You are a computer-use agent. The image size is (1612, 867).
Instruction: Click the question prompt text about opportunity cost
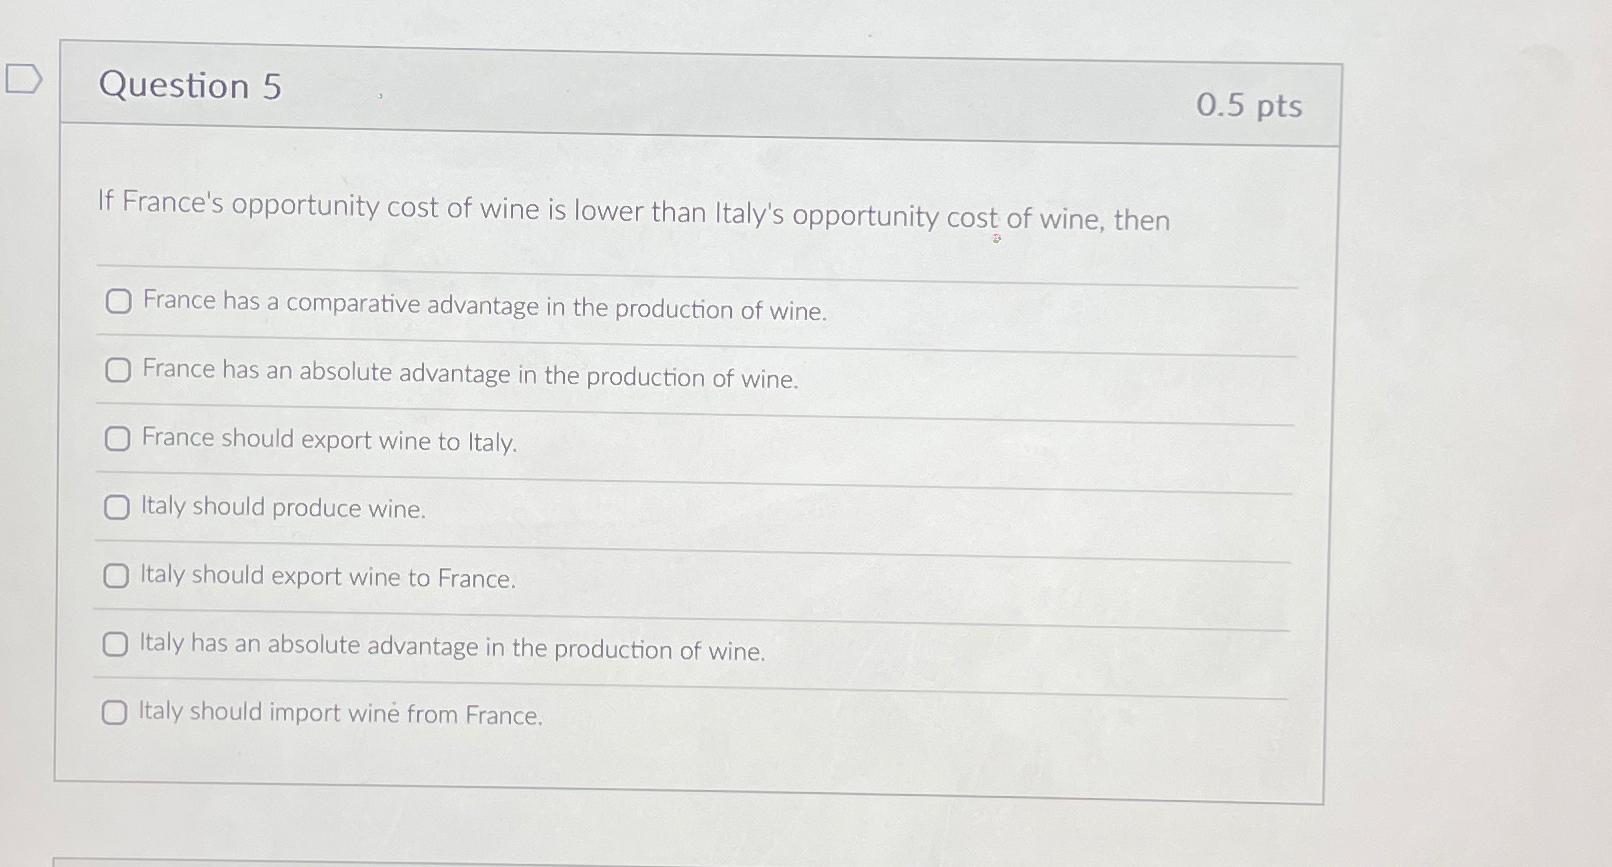click(x=632, y=210)
